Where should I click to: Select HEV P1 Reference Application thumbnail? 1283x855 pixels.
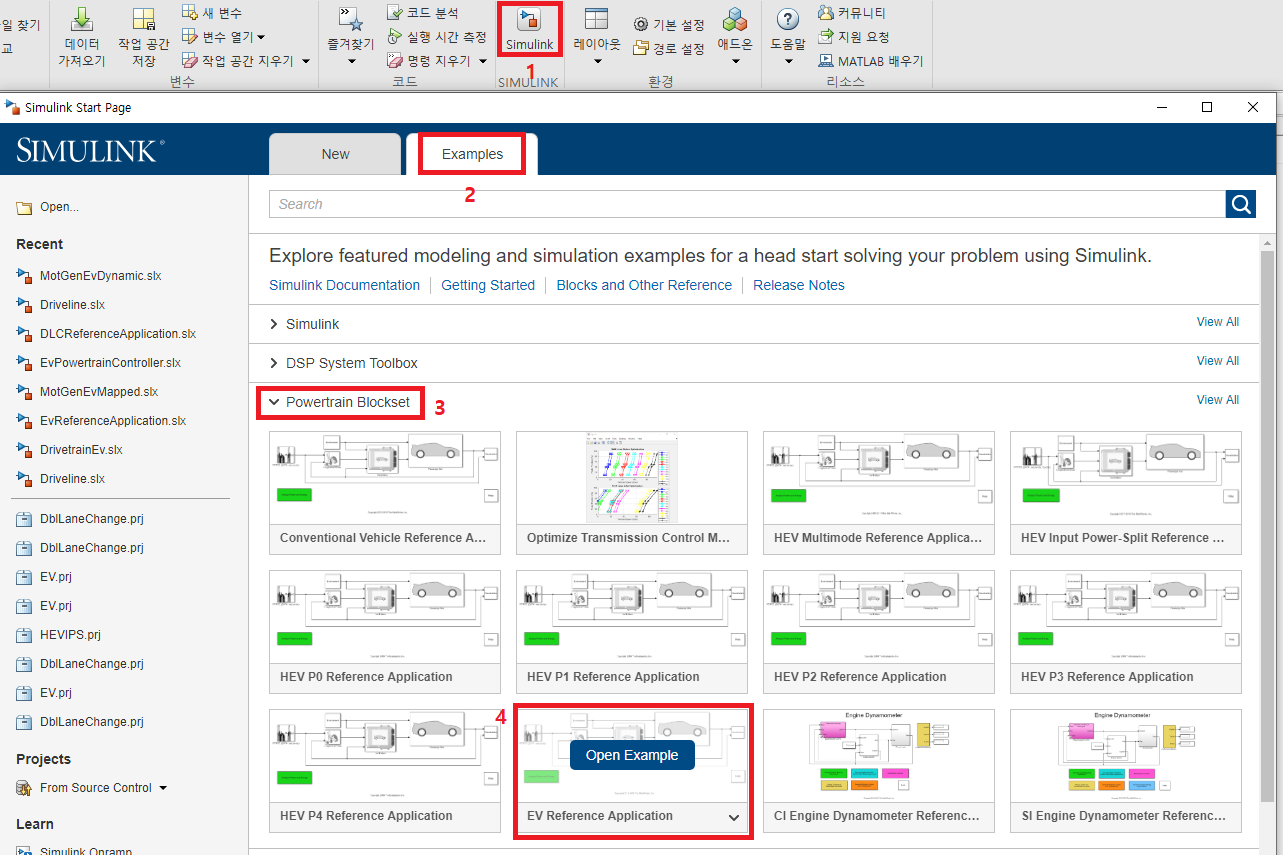coord(632,616)
